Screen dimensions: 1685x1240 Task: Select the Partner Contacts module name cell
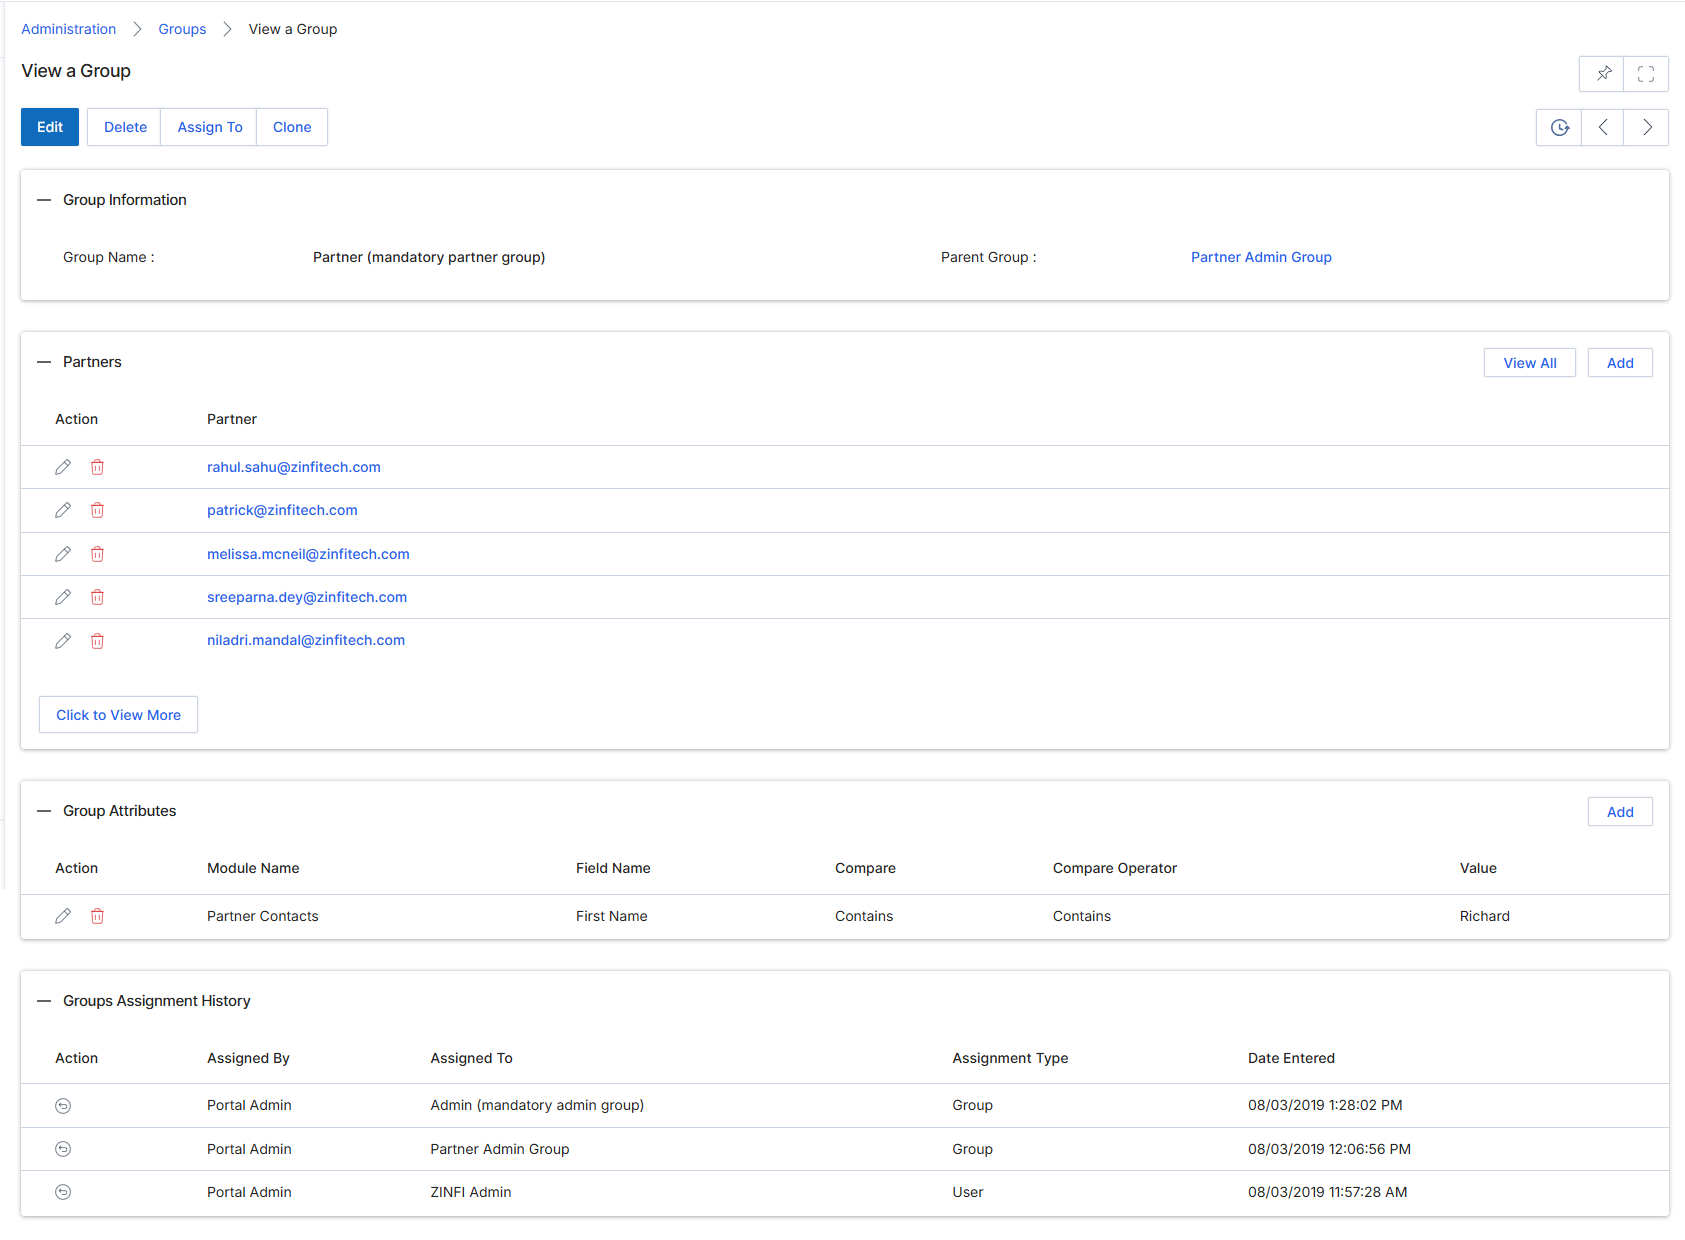(x=263, y=916)
